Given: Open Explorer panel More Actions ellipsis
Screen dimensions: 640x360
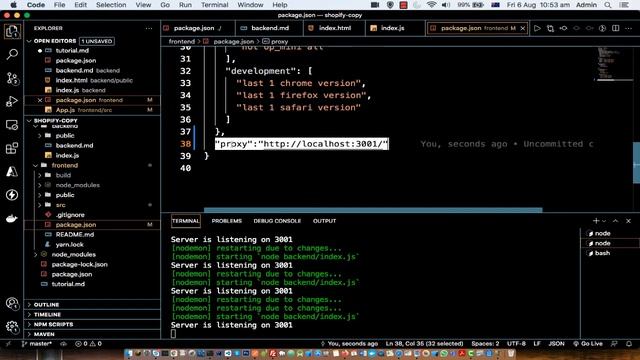Looking at the screenshot, I should (149, 28).
